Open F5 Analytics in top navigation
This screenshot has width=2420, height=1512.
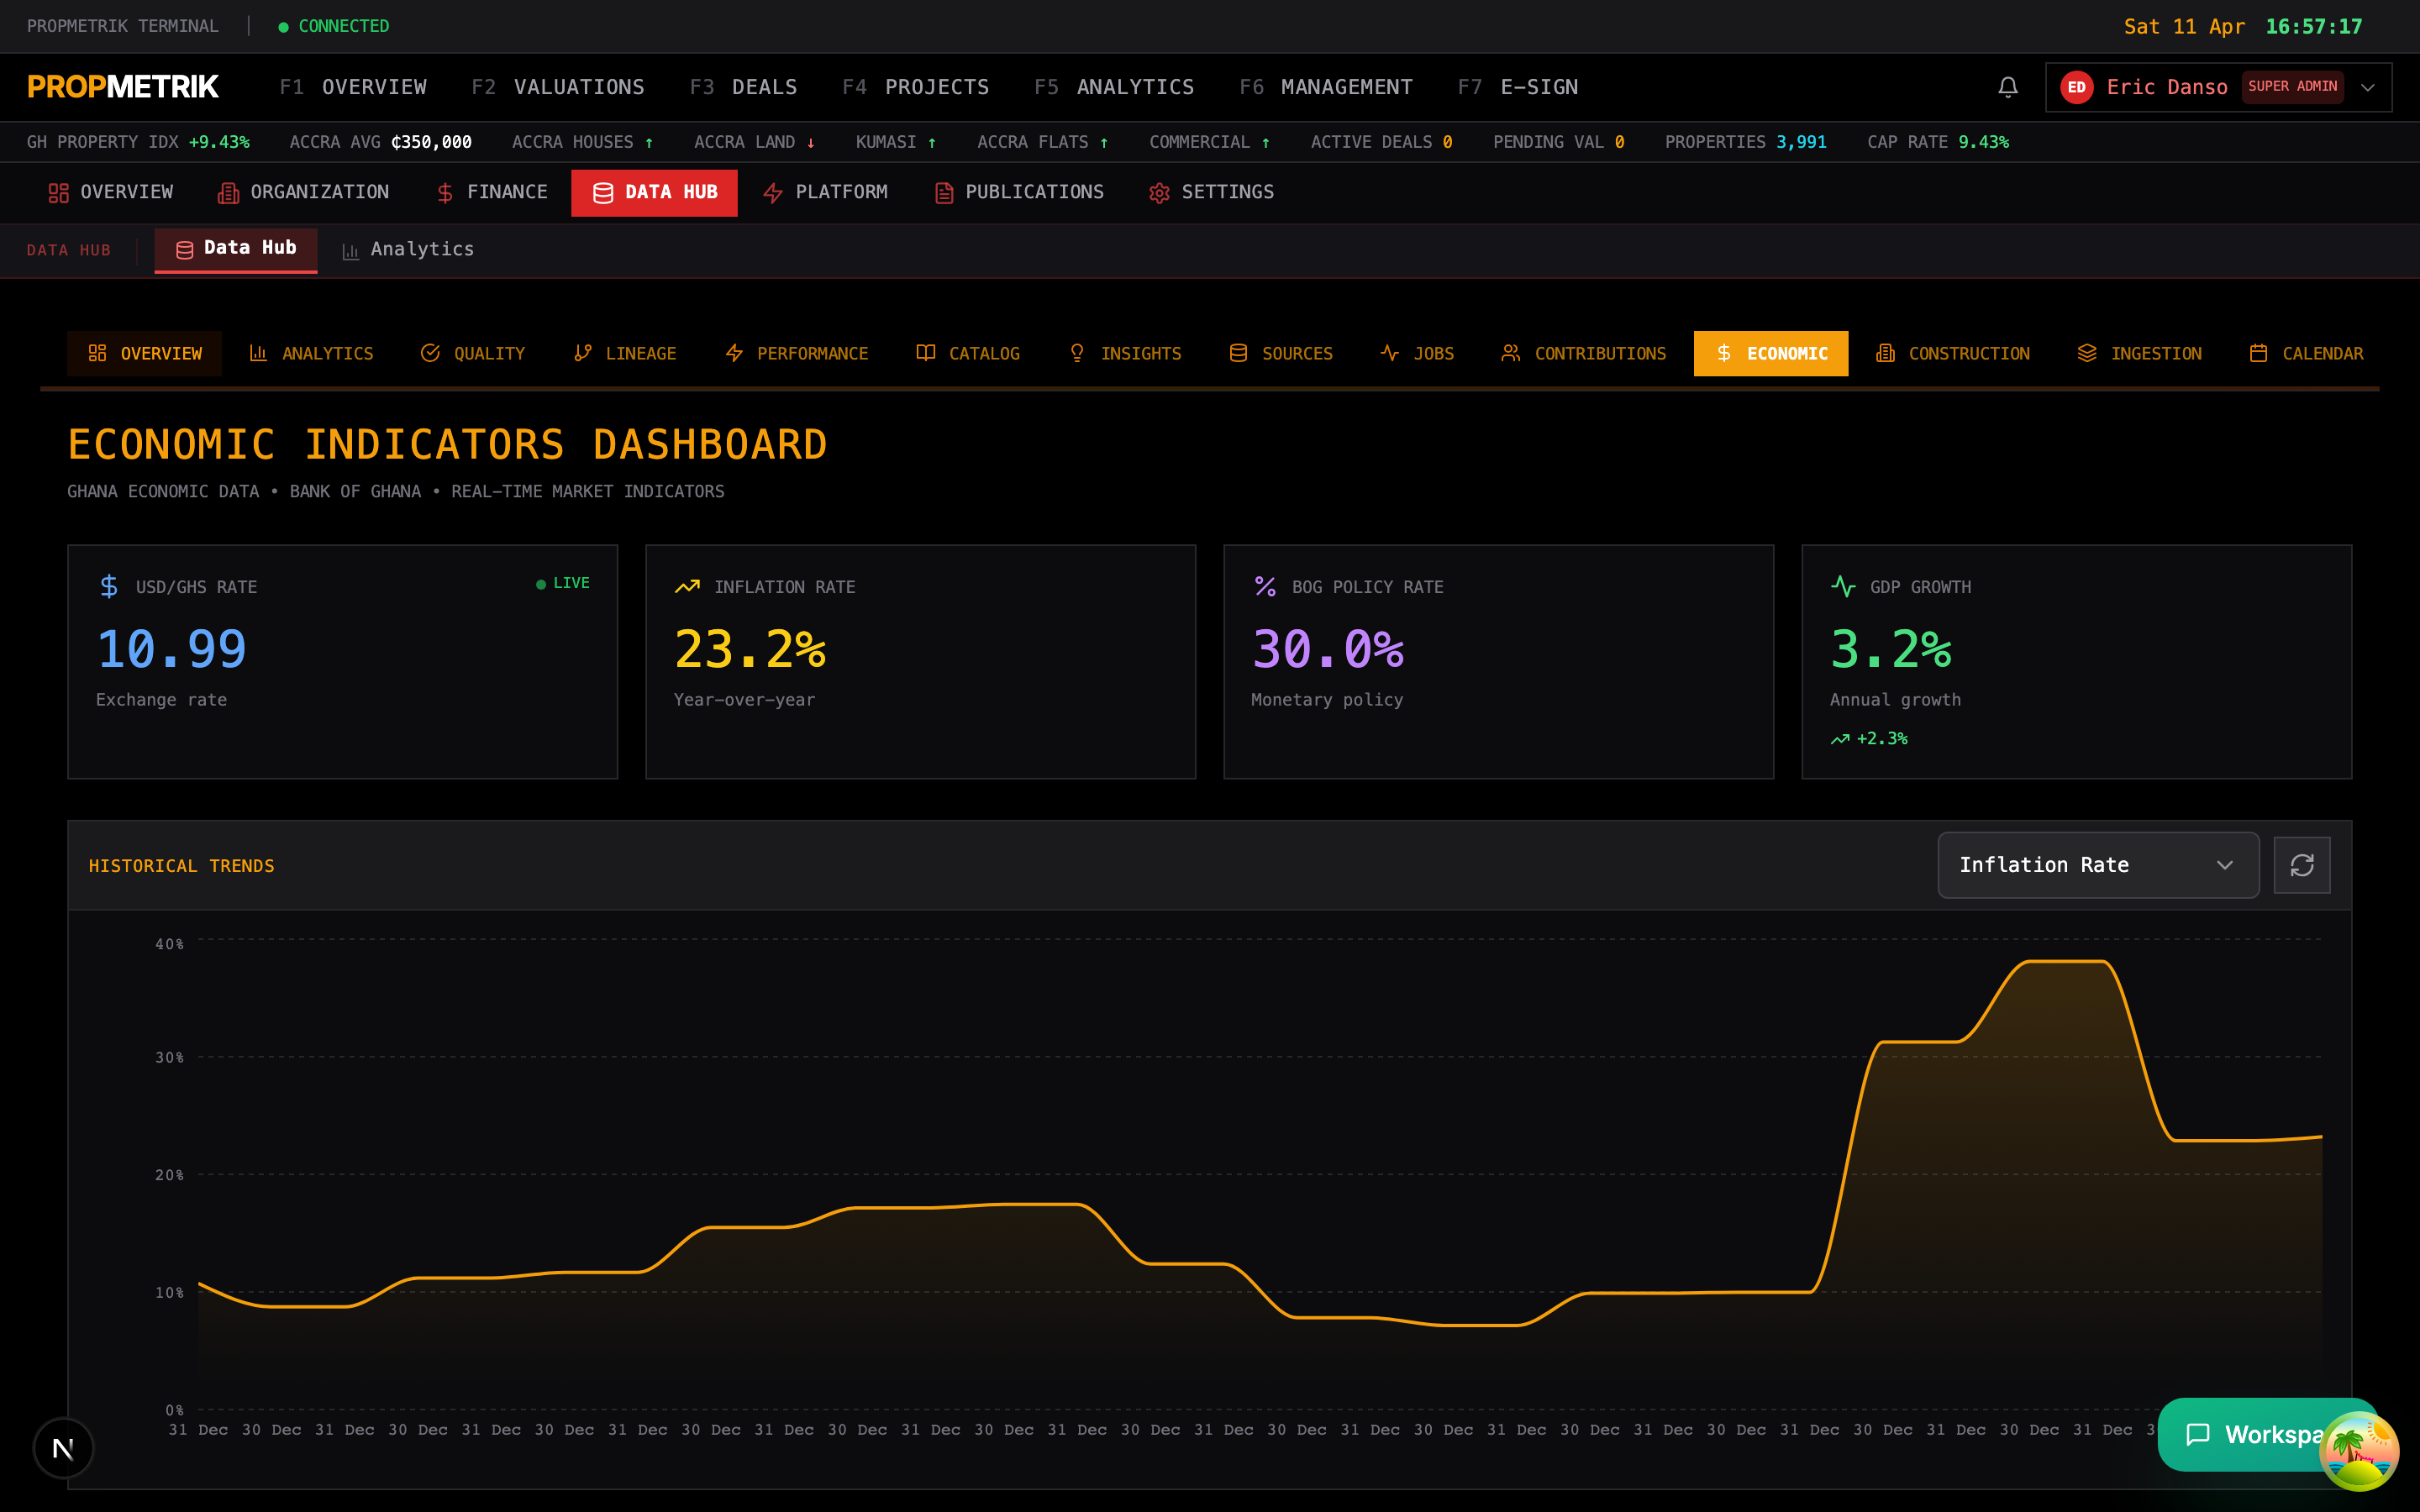tap(1114, 87)
